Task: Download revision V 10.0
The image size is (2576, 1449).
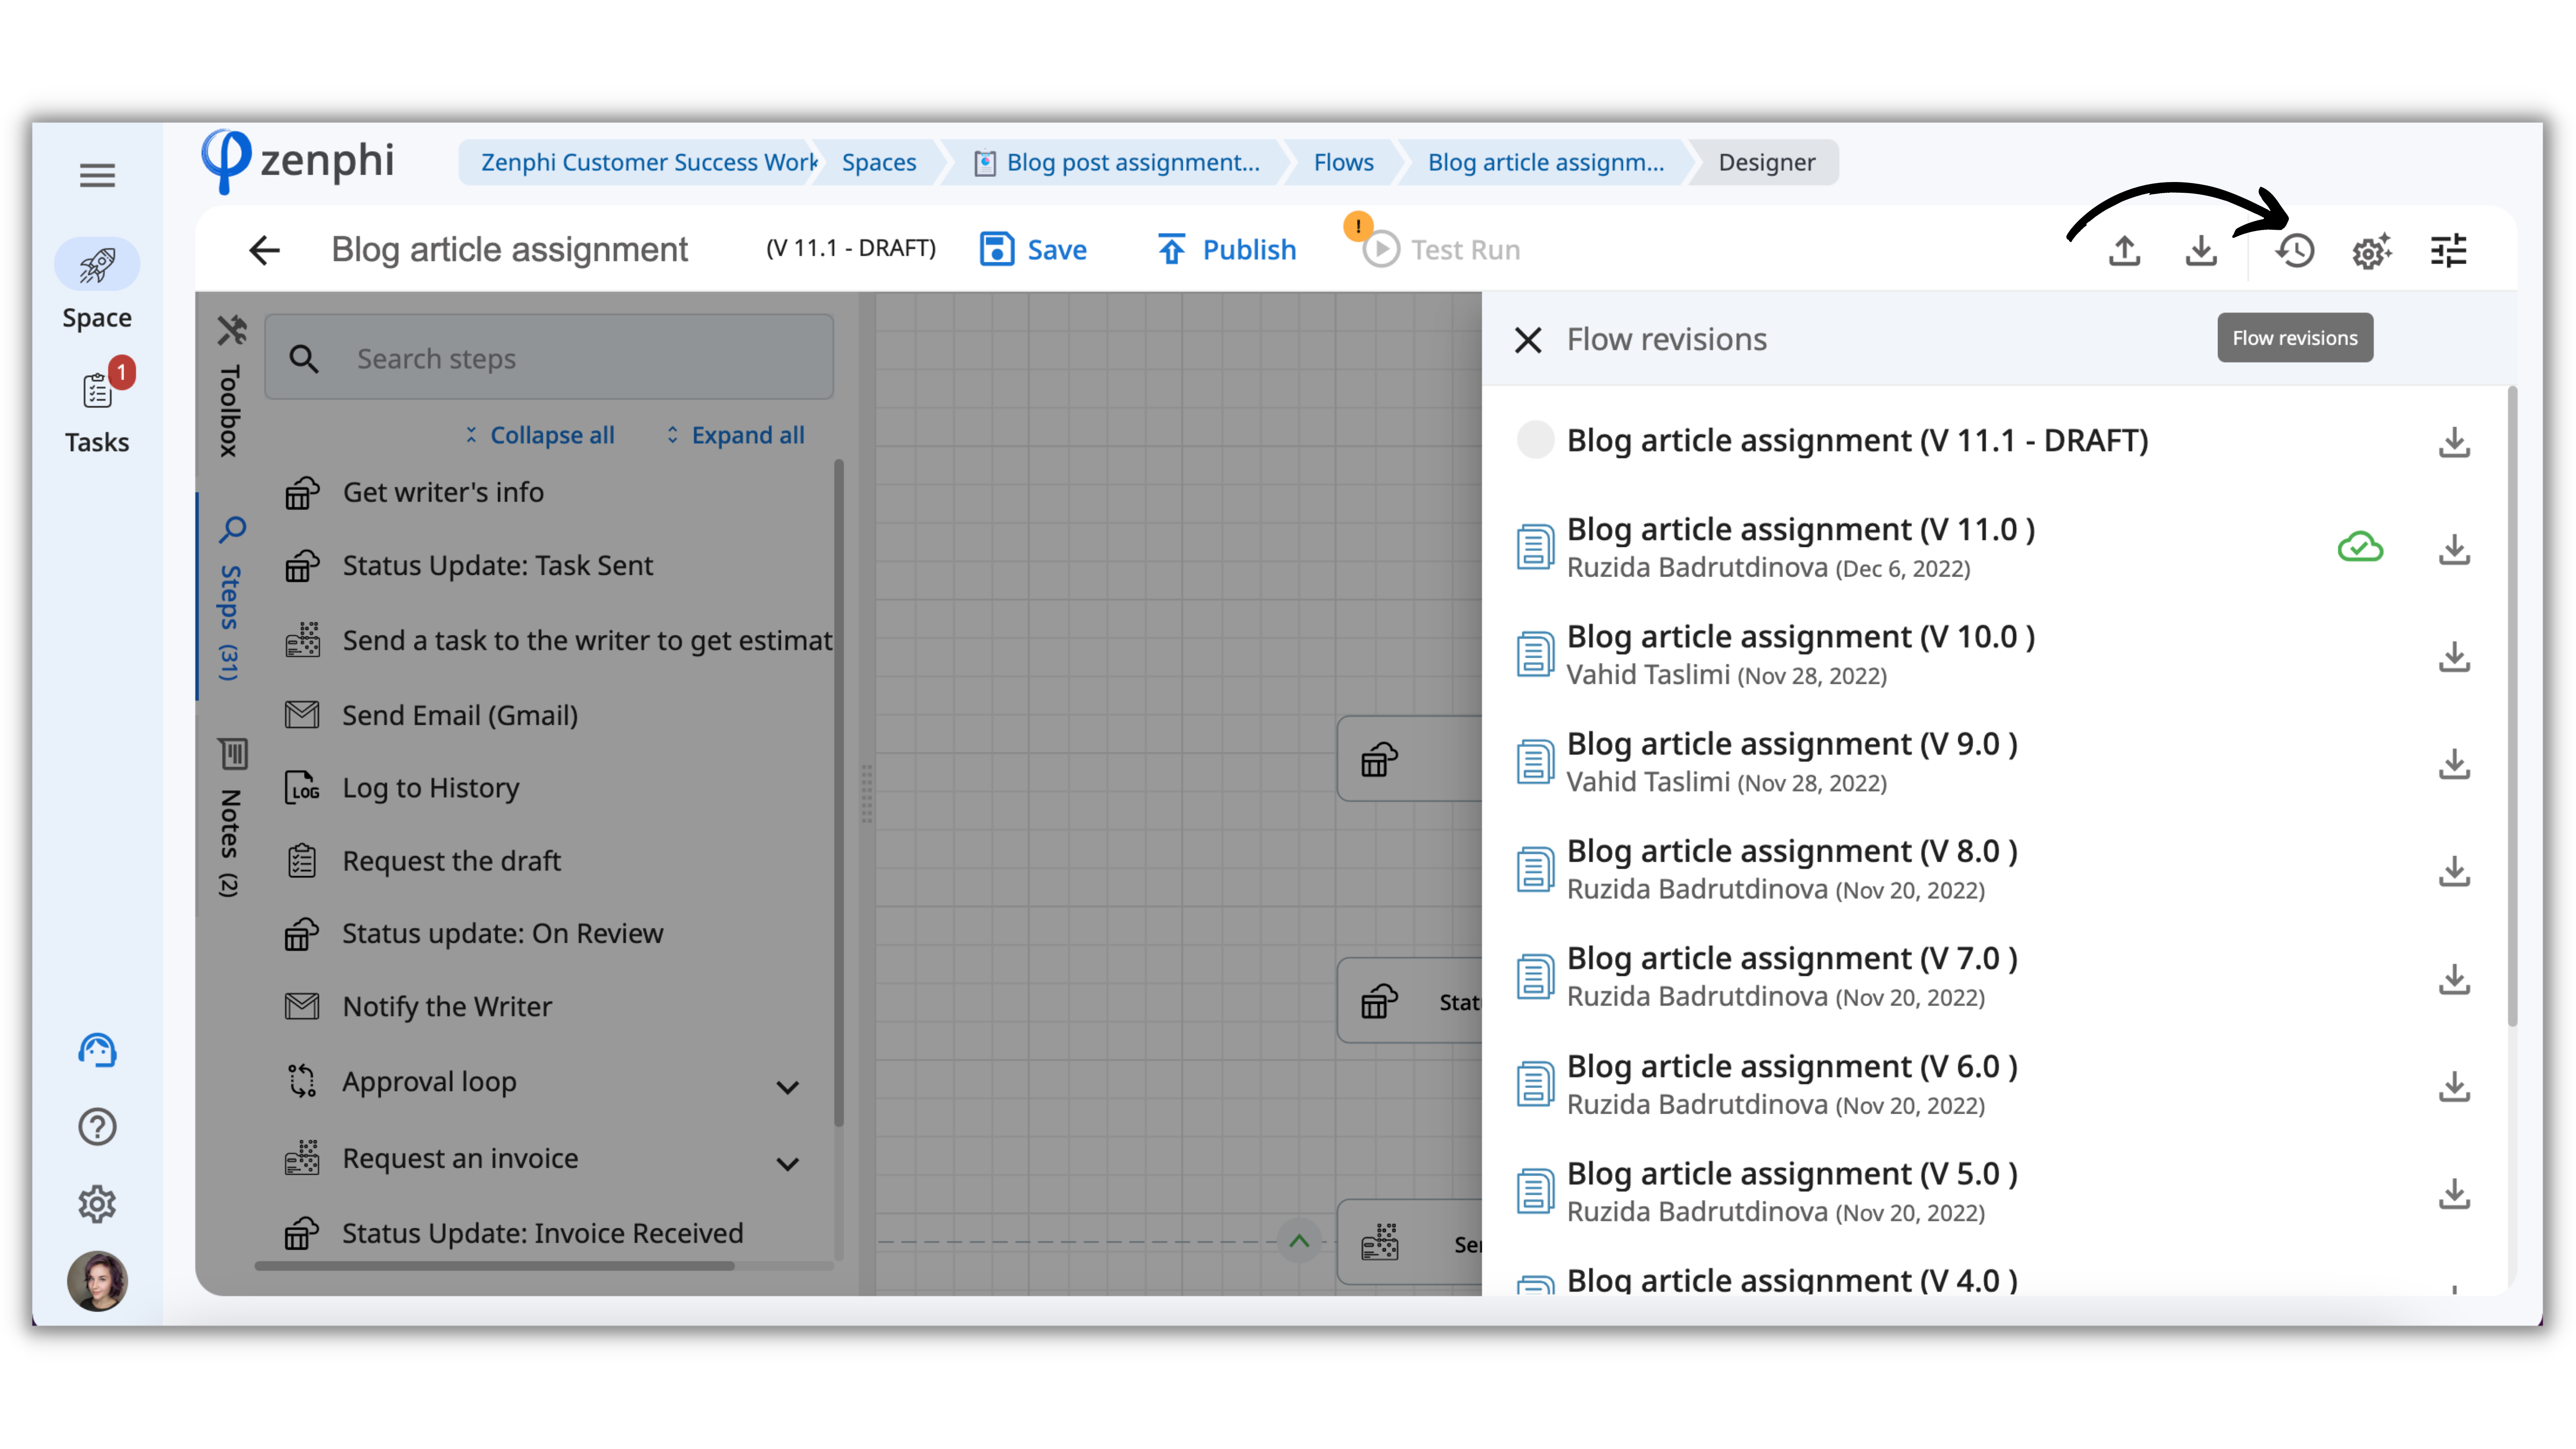Action: point(2454,656)
